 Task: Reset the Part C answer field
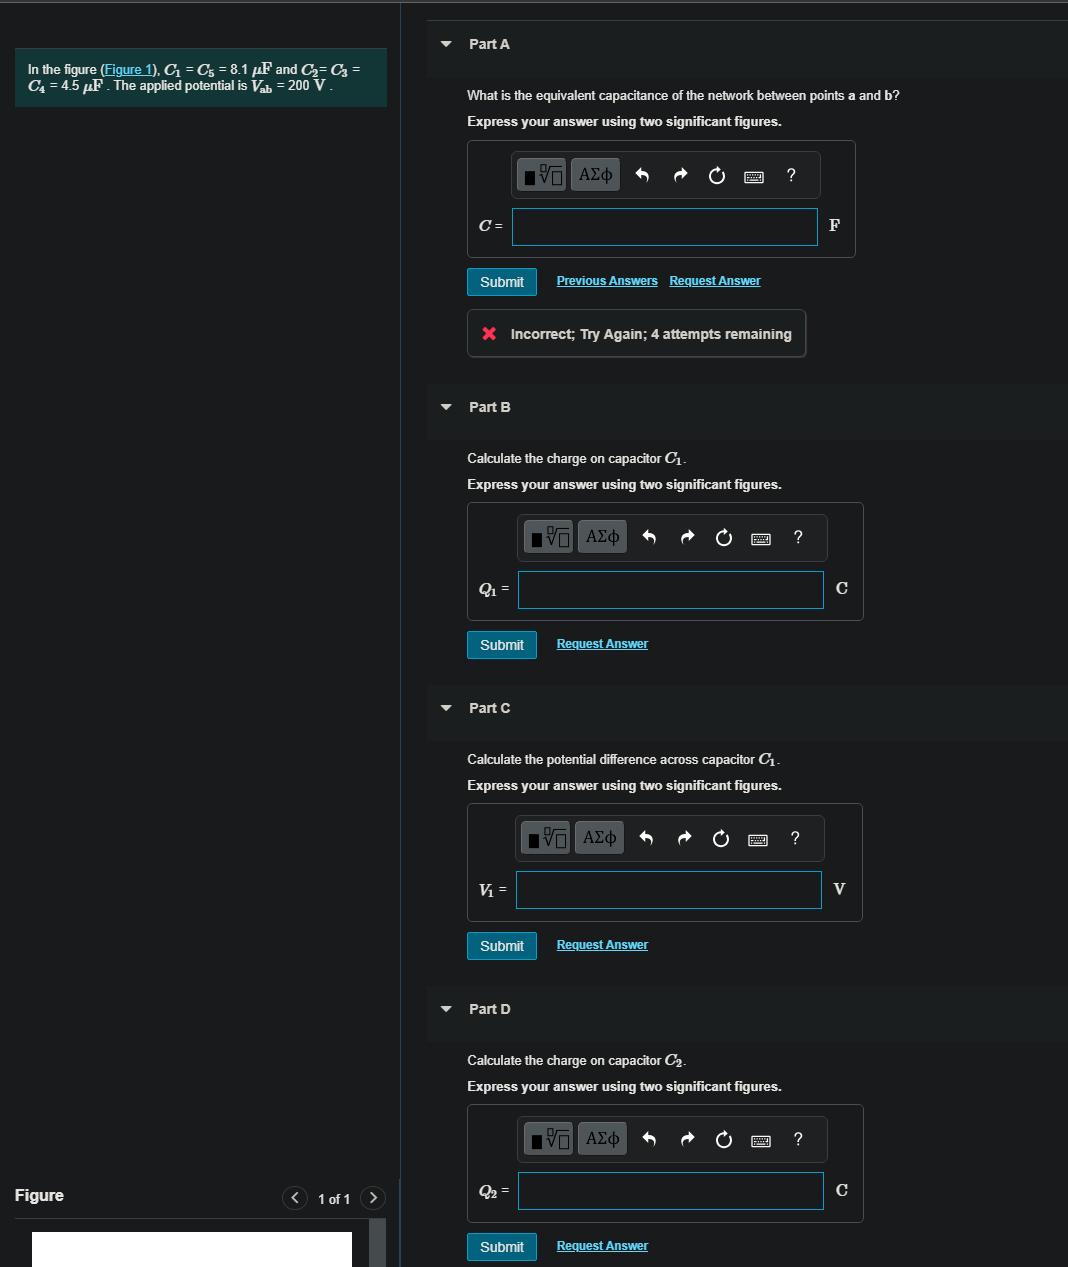click(721, 839)
